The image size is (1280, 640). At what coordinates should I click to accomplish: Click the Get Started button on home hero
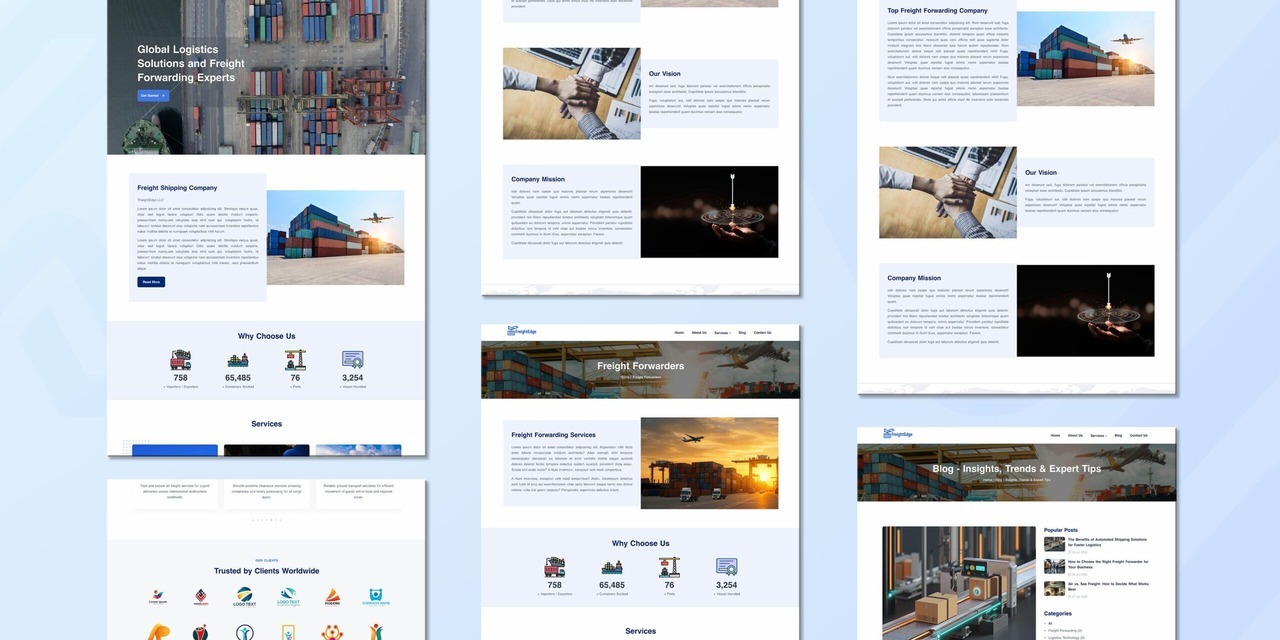pyautogui.click(x=153, y=96)
